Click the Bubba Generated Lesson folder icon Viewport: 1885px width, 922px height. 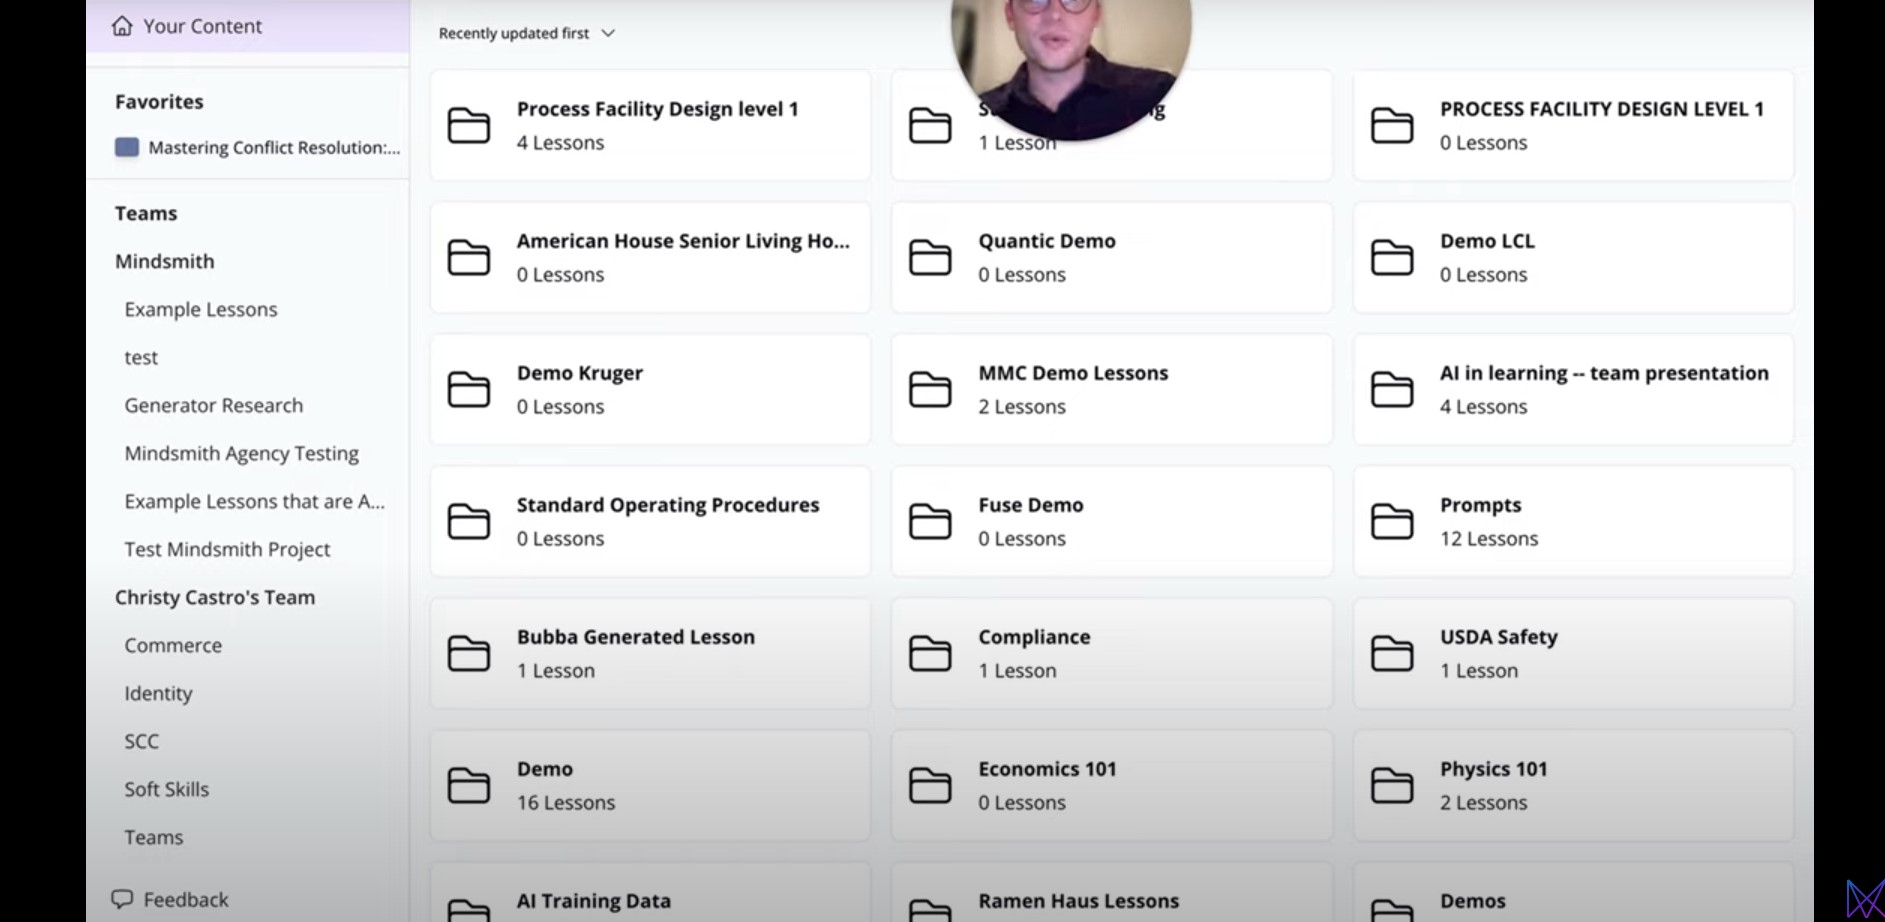point(468,654)
